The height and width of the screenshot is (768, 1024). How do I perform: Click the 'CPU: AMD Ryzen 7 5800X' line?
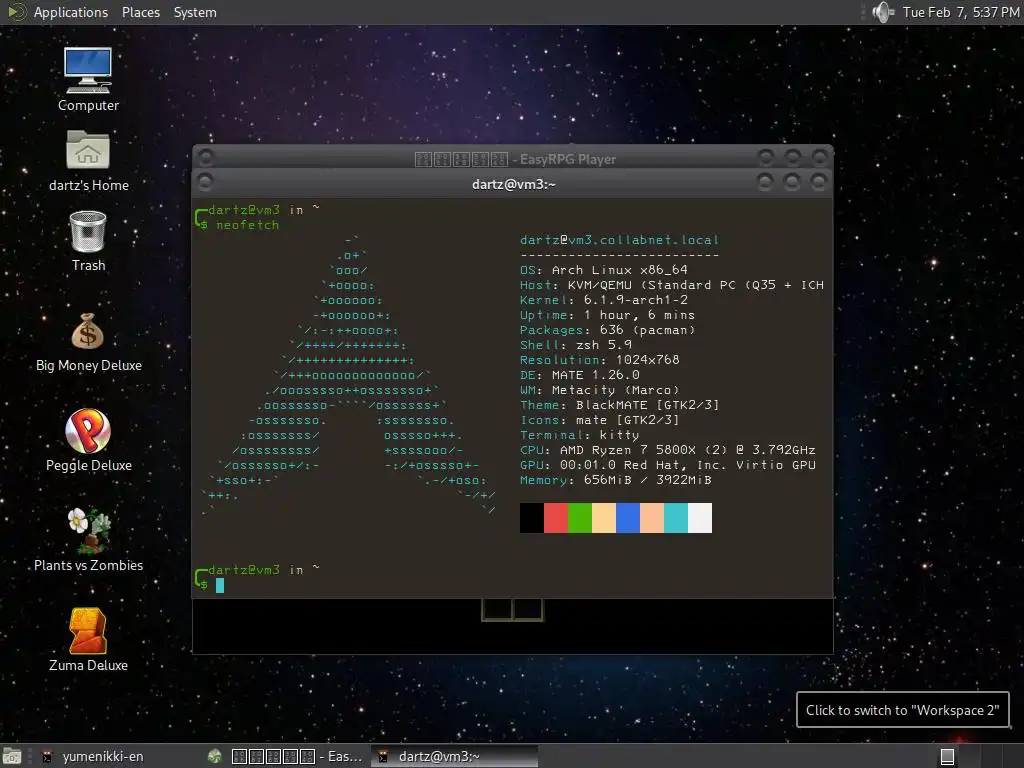(667, 450)
